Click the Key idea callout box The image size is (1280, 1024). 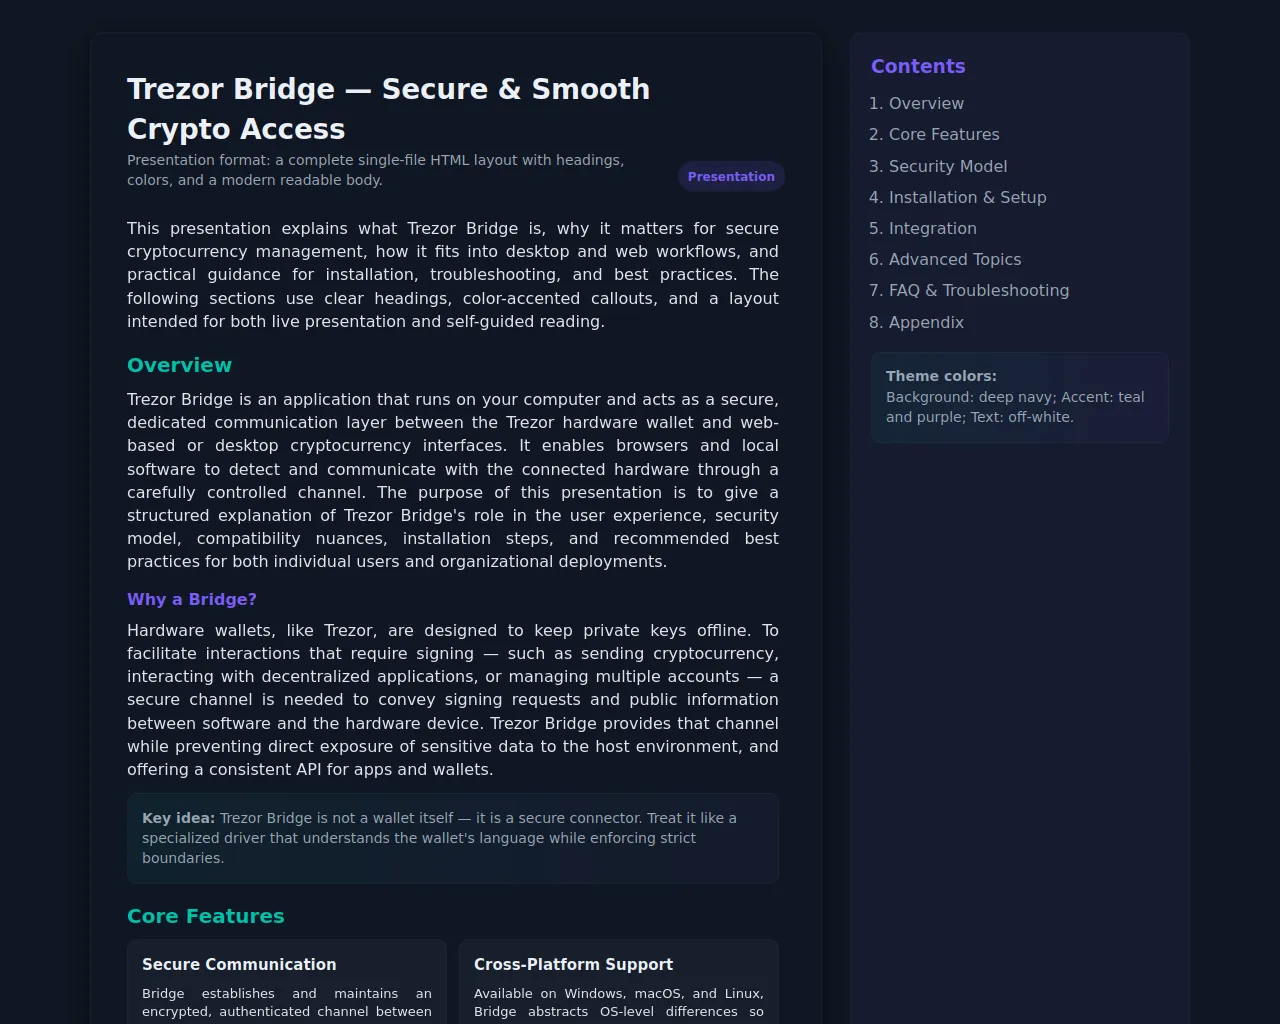click(453, 838)
